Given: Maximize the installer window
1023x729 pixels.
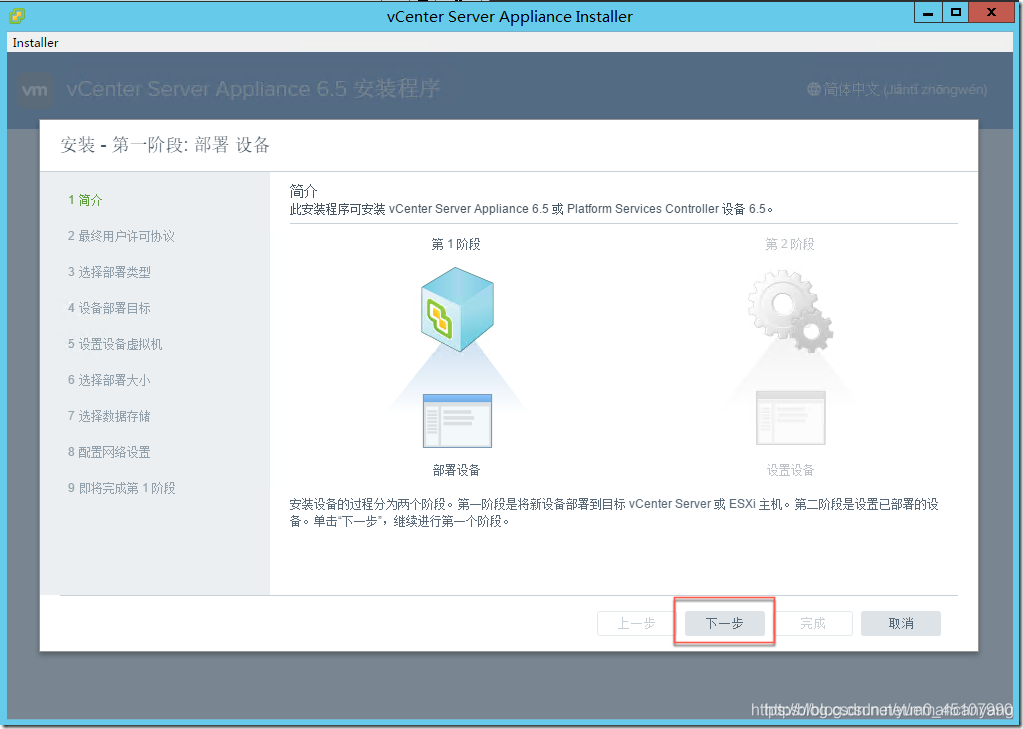Looking at the screenshot, I should [956, 12].
